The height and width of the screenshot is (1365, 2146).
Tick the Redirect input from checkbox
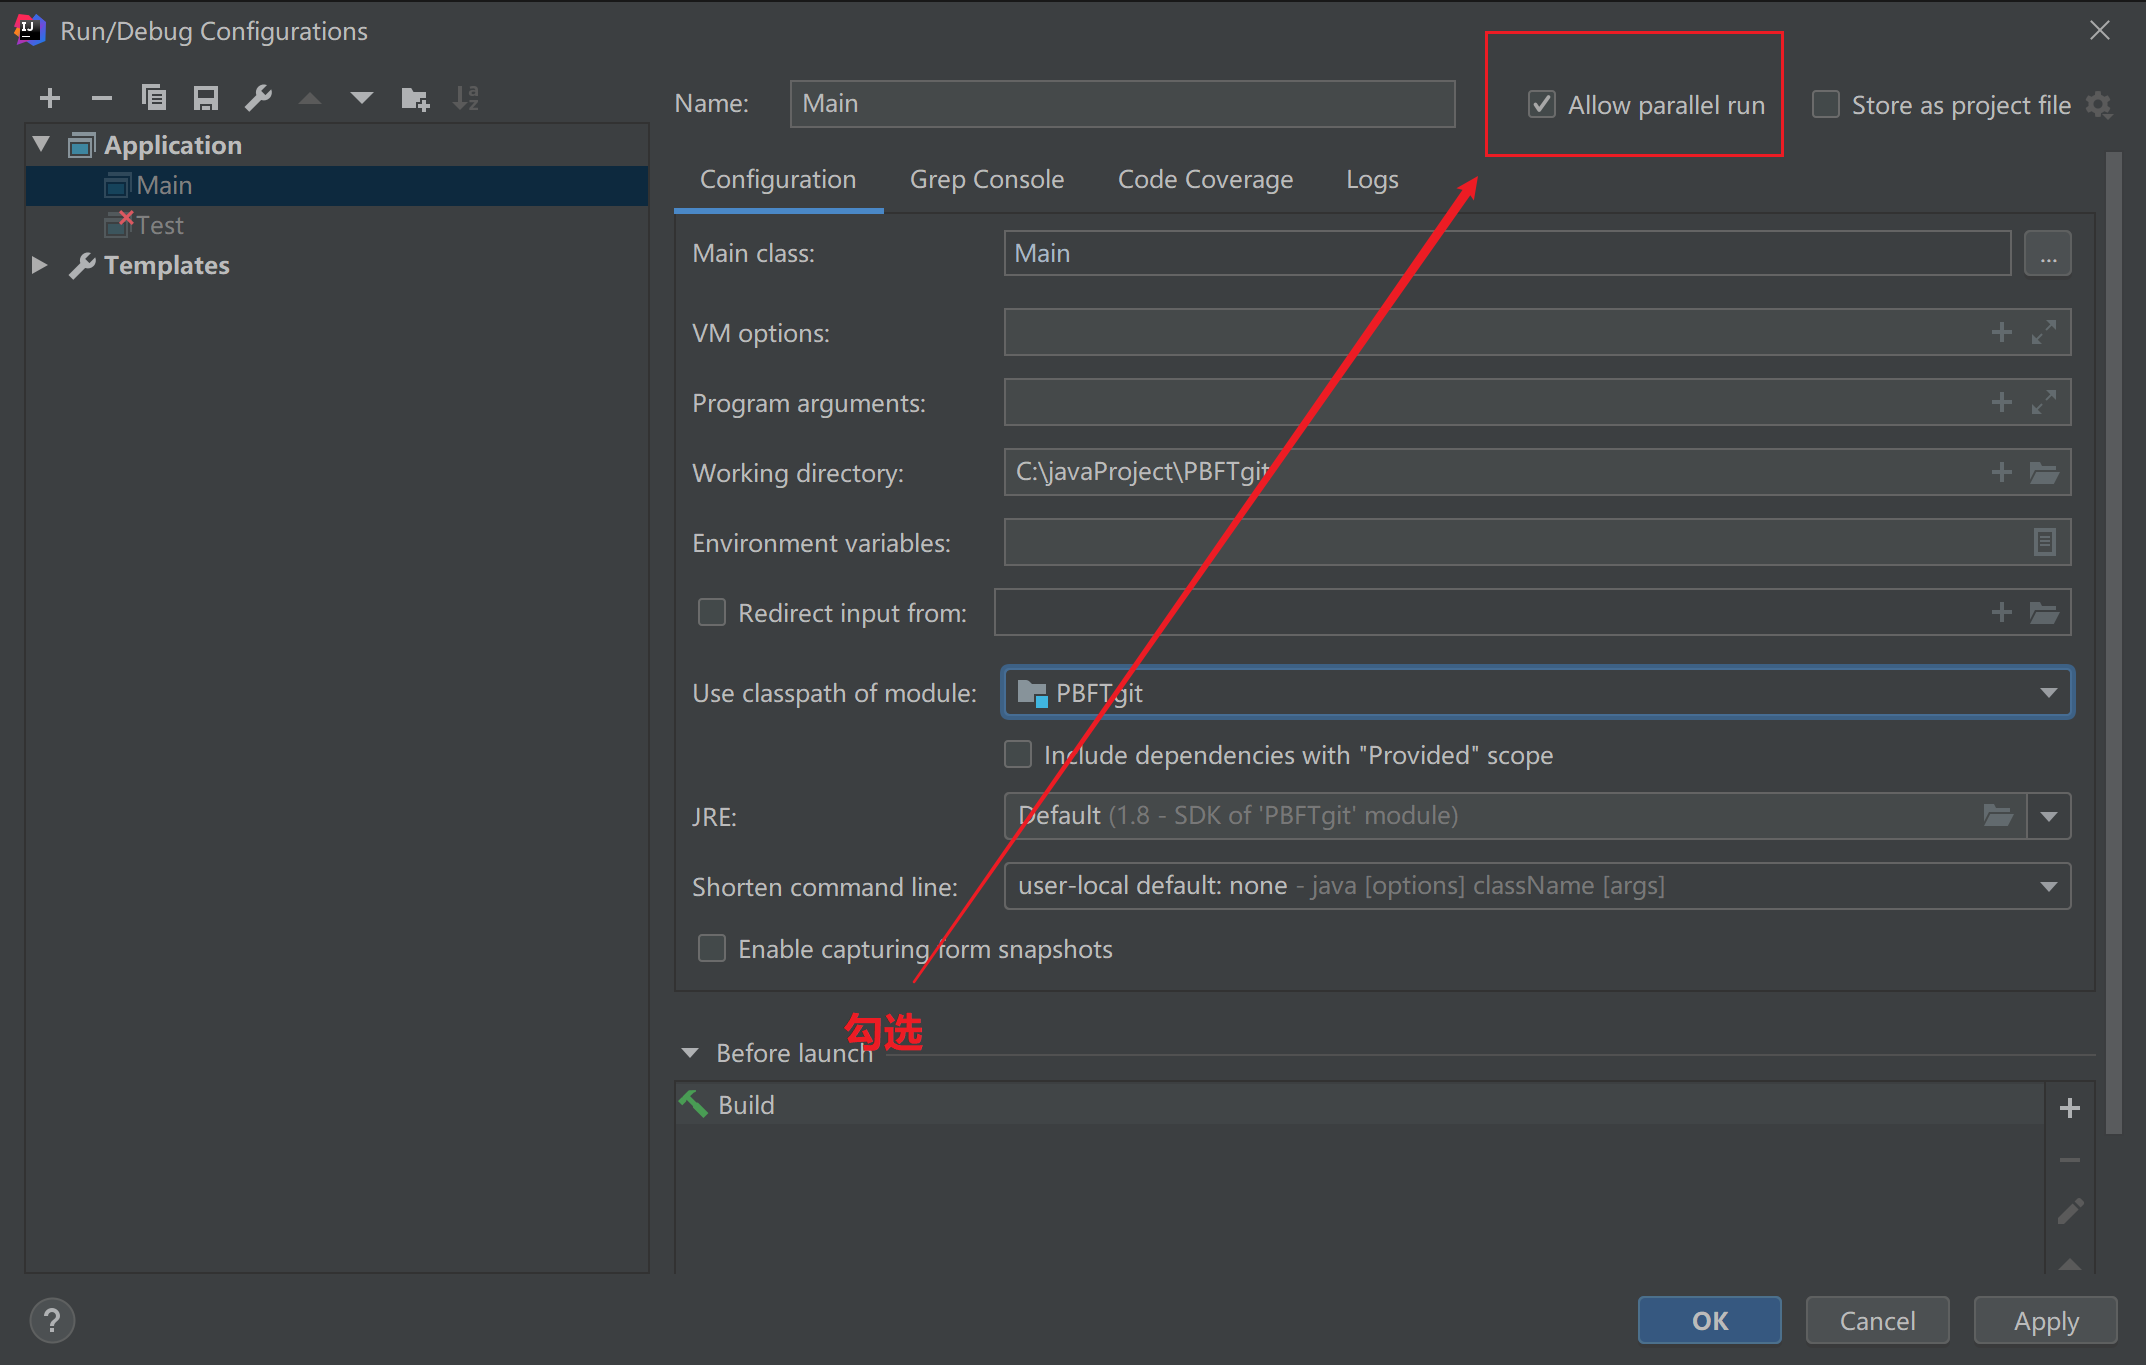pyautogui.click(x=712, y=613)
